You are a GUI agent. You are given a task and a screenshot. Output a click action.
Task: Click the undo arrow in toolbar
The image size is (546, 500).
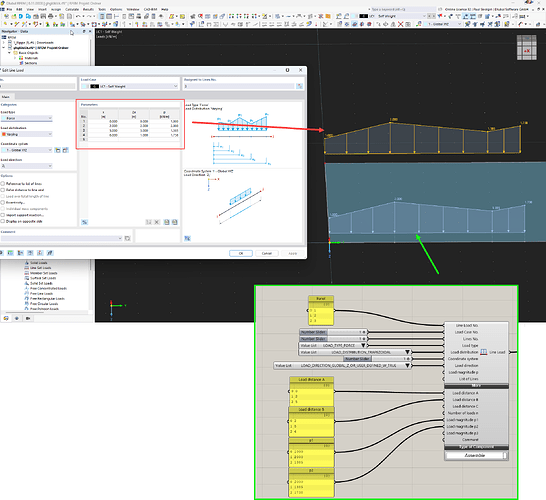point(78,16)
